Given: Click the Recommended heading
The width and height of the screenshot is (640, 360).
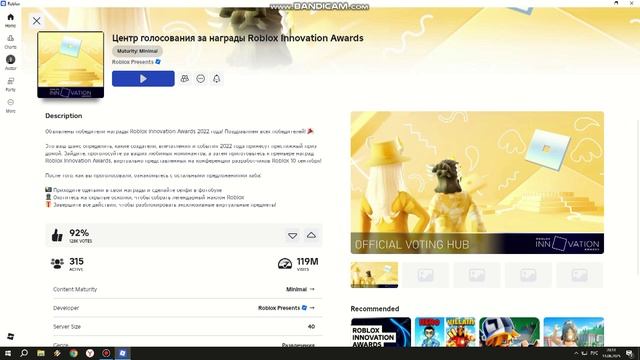Looking at the screenshot, I should tap(375, 309).
